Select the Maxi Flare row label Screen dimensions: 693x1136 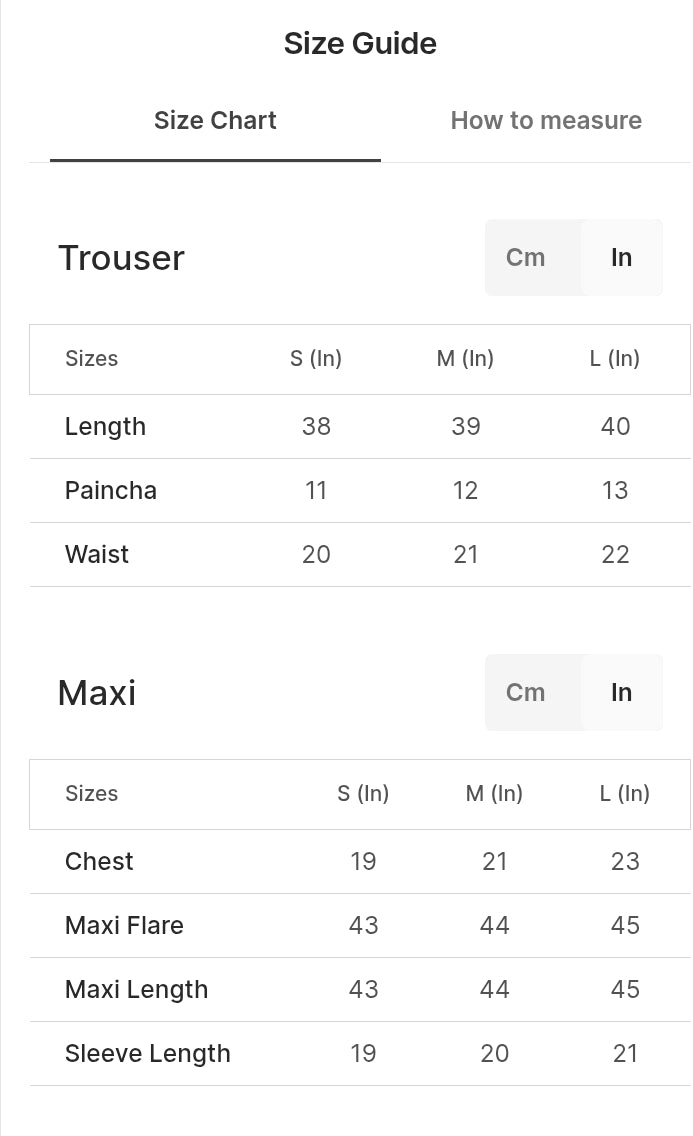click(x=124, y=926)
